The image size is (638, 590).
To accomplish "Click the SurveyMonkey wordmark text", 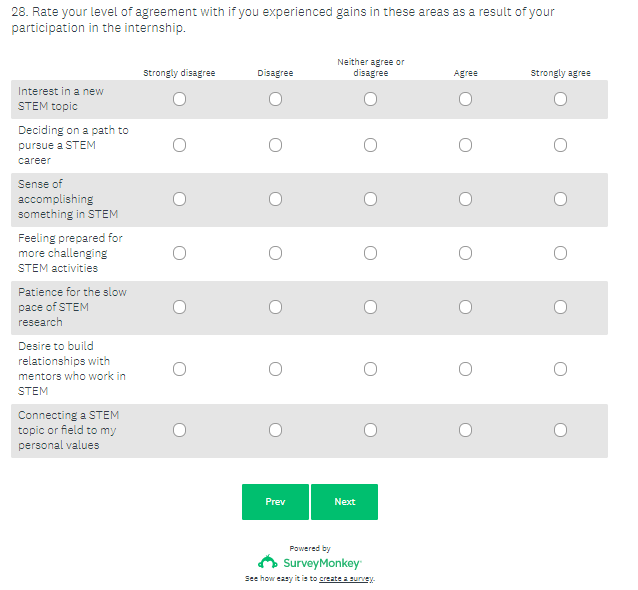I will pyautogui.click(x=322, y=563).
